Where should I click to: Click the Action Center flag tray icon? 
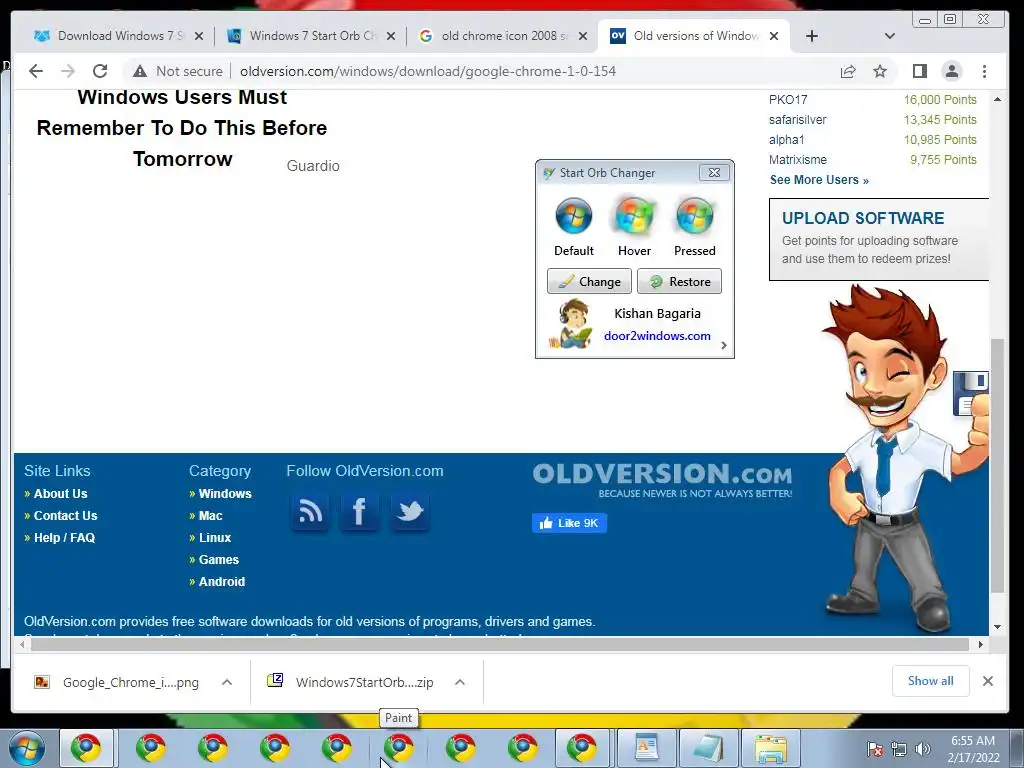coord(876,749)
